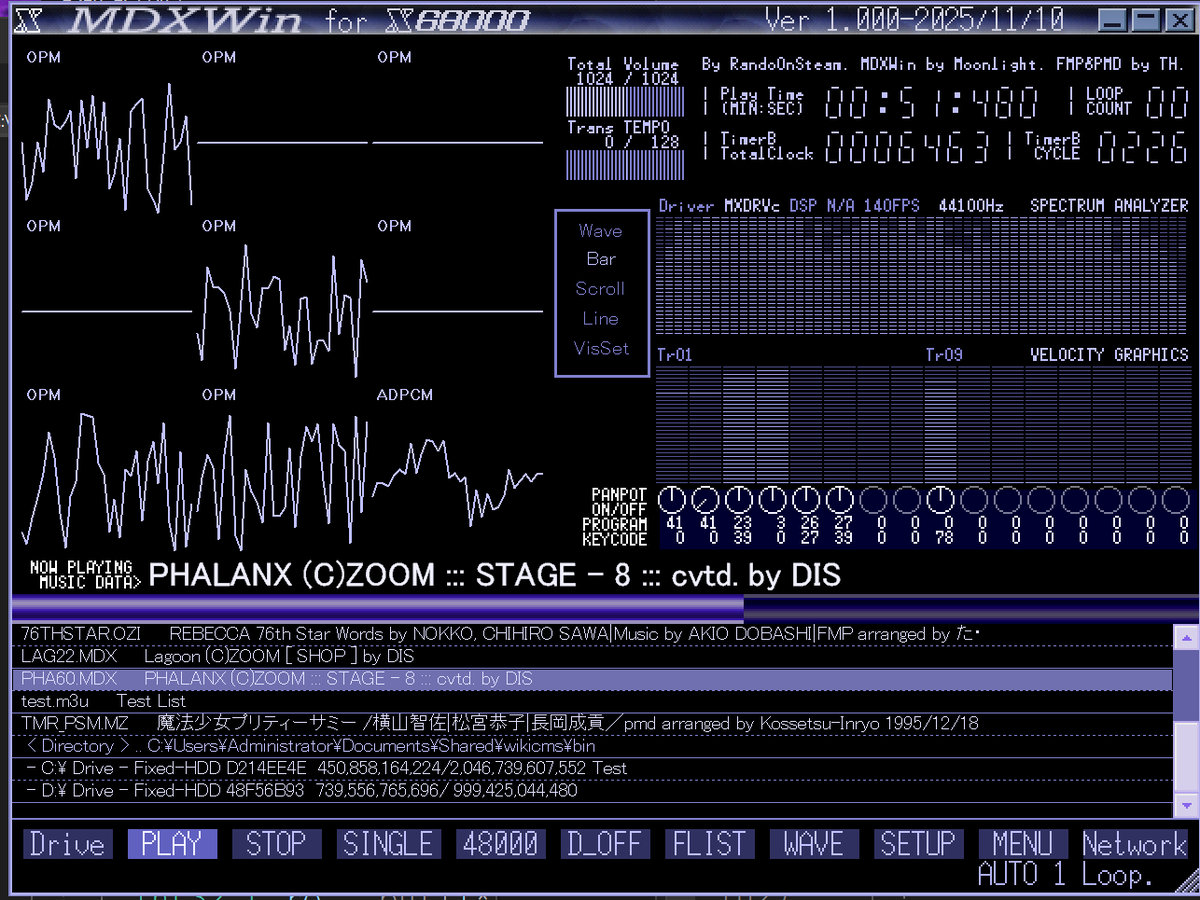
Task: Open the D:¥ Drive Fixed-HDD entry
Action: (591, 790)
